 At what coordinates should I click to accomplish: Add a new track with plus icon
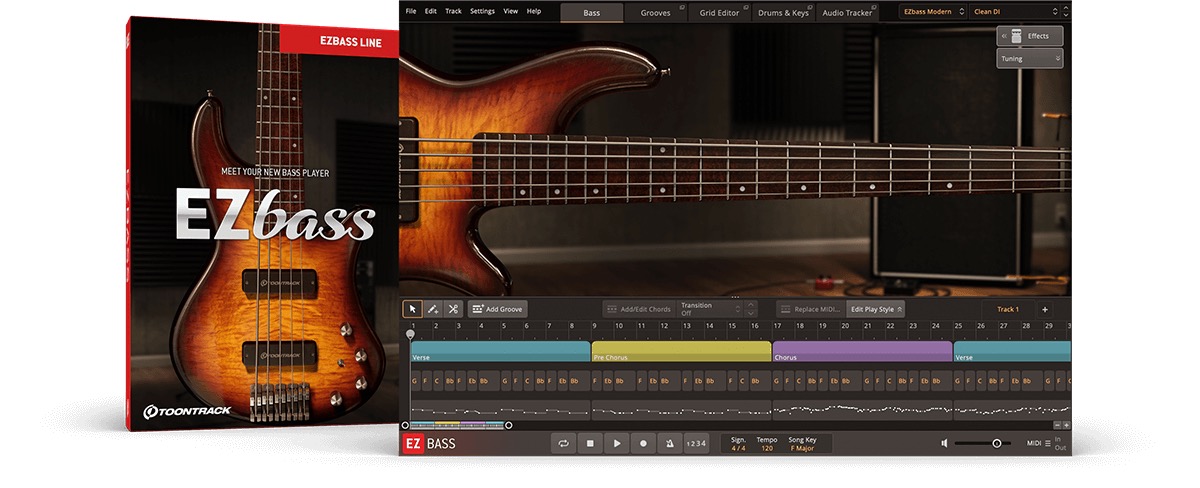[1045, 309]
